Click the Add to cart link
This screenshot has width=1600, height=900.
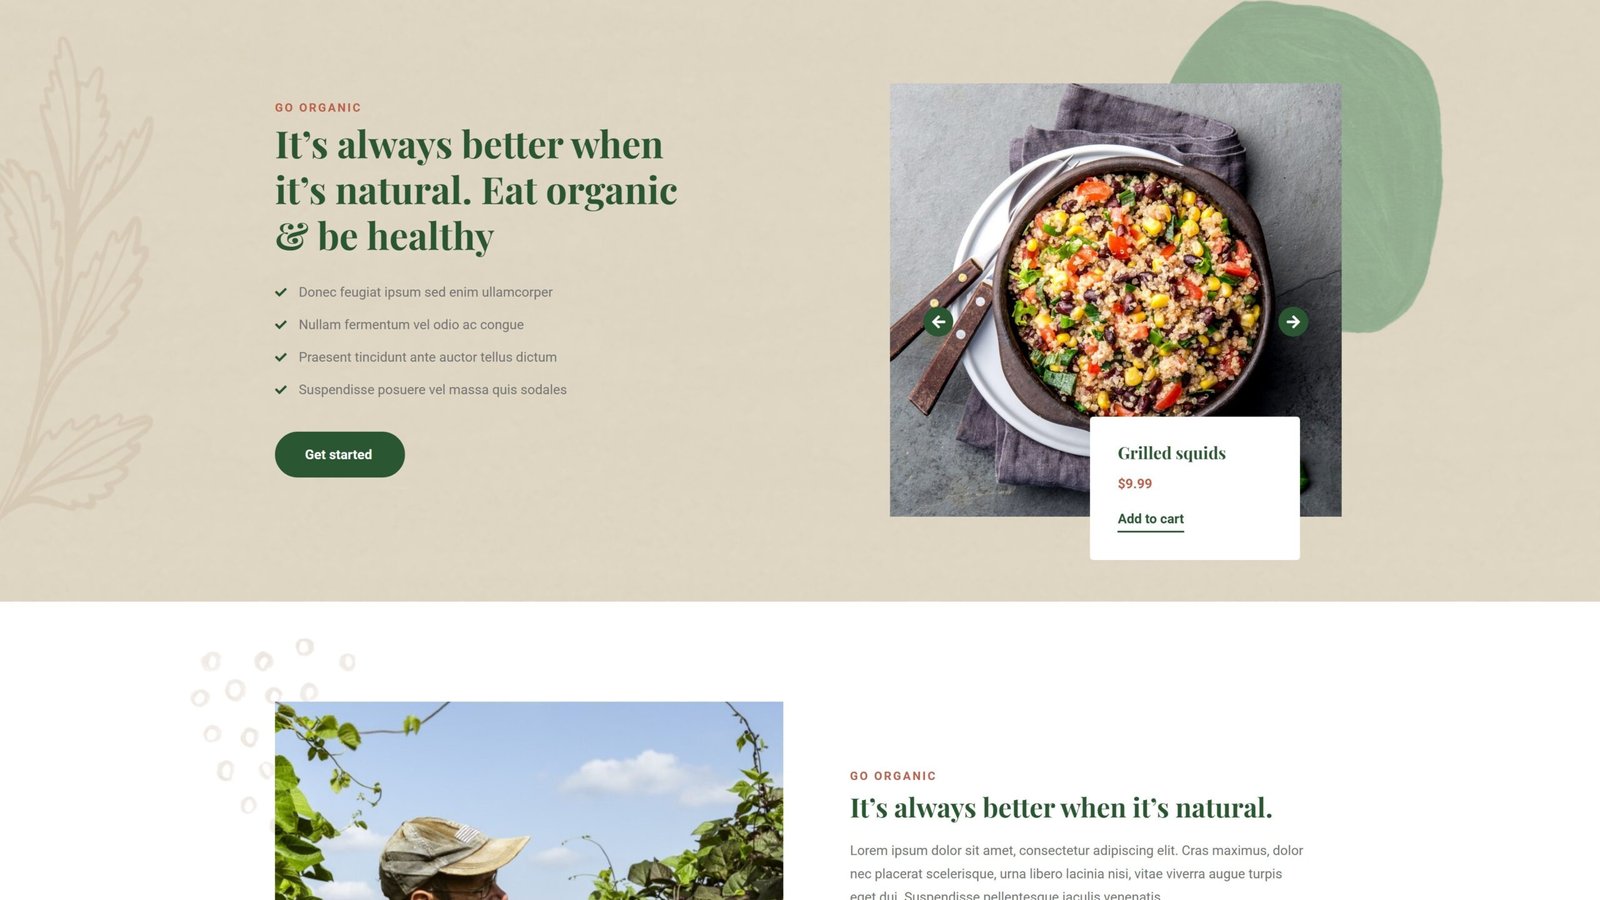click(1150, 519)
